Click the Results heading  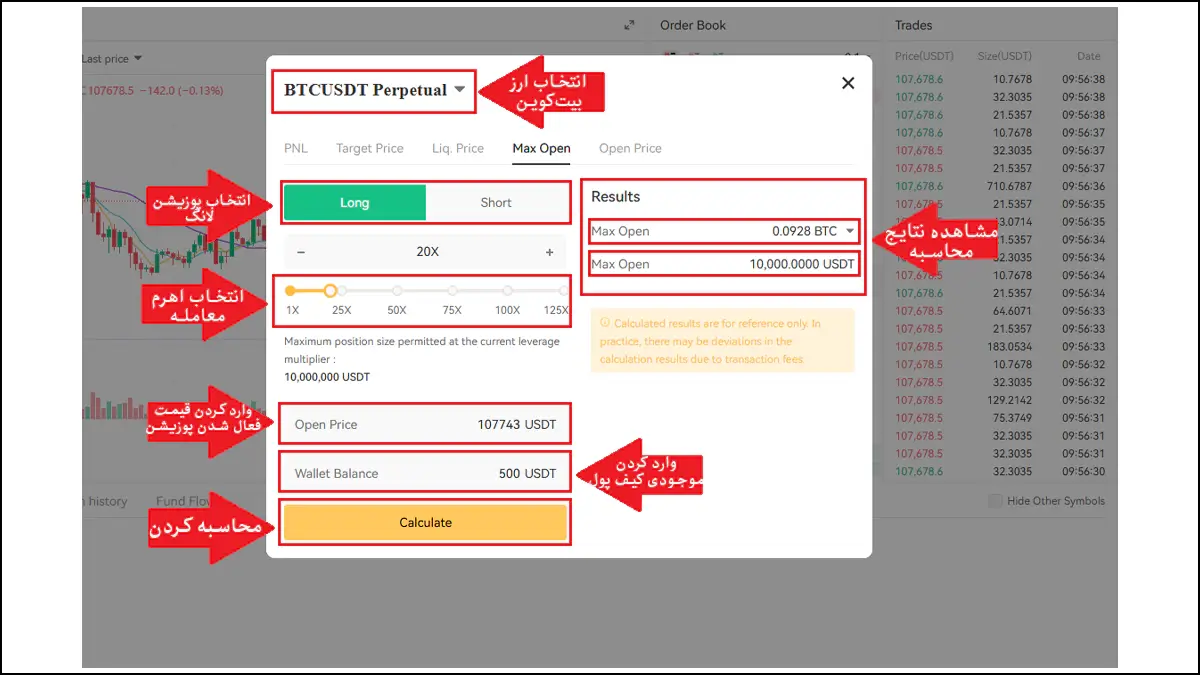(x=616, y=197)
